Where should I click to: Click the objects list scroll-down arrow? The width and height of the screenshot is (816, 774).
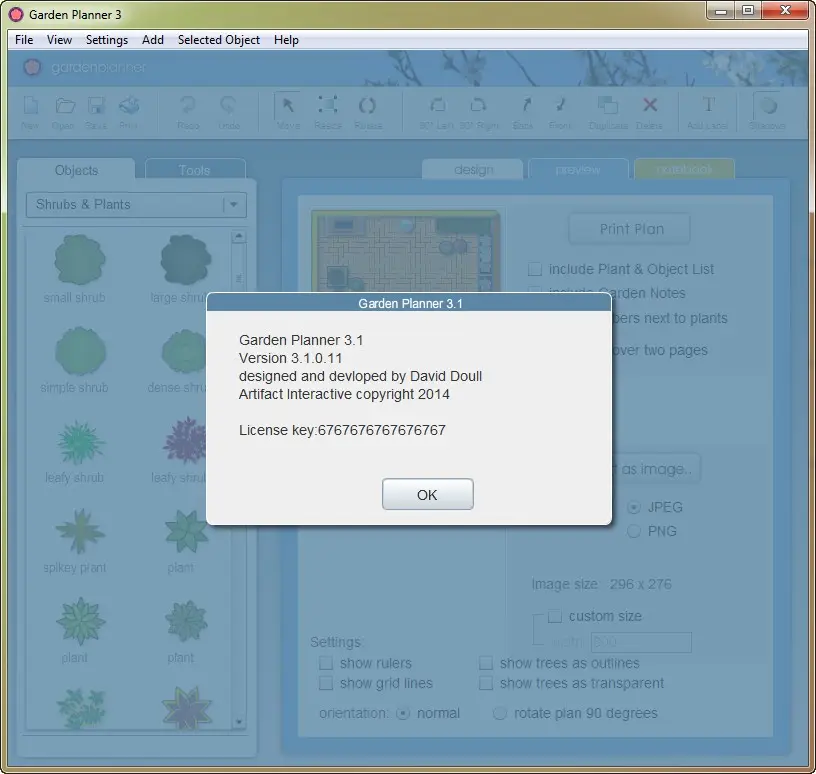tap(238, 721)
